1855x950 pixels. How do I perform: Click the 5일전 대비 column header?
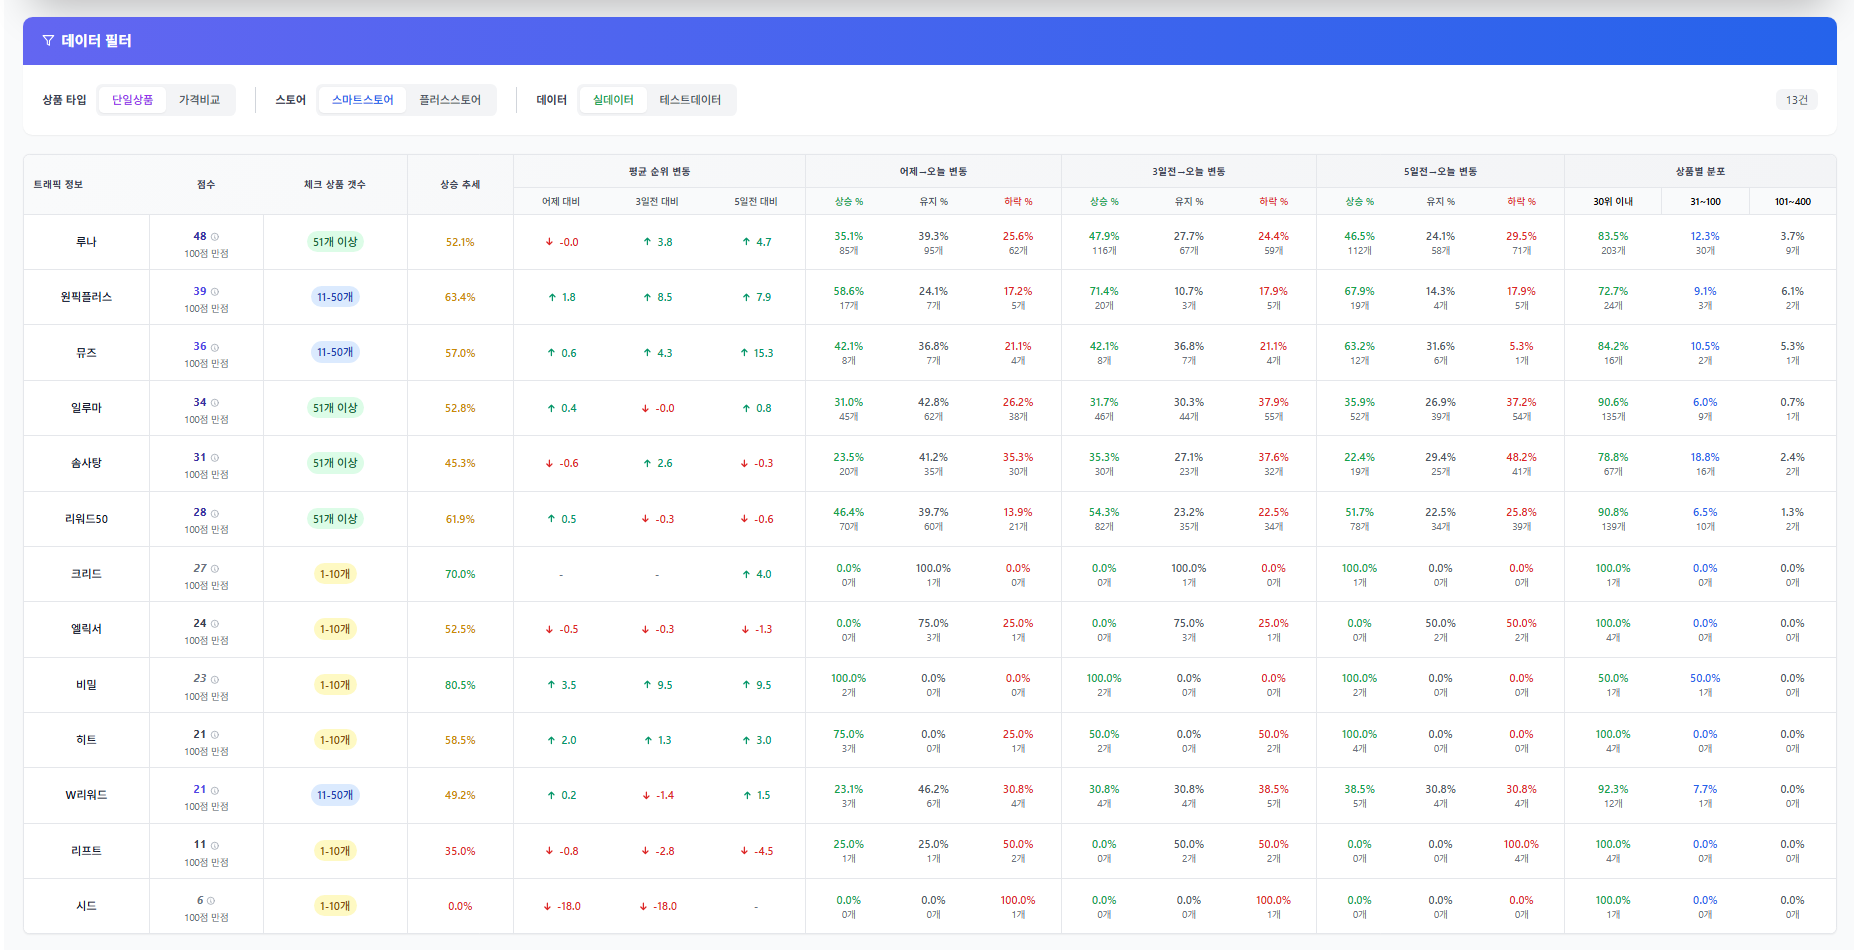(756, 202)
